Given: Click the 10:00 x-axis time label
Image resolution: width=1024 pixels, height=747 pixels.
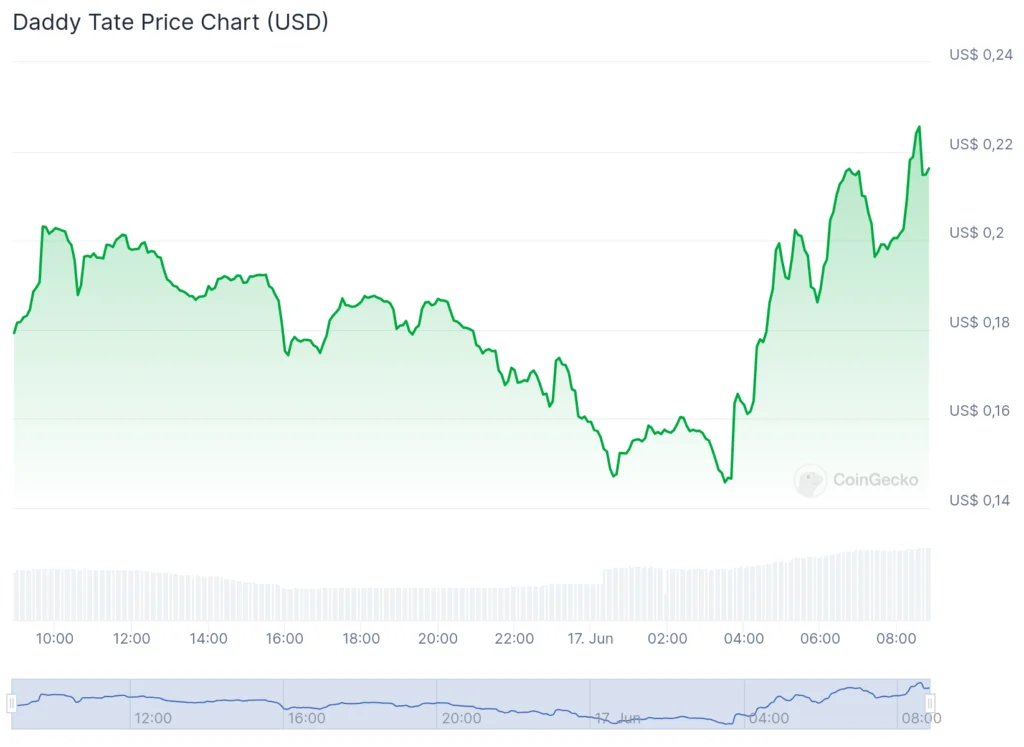Looking at the screenshot, I should [54, 639].
